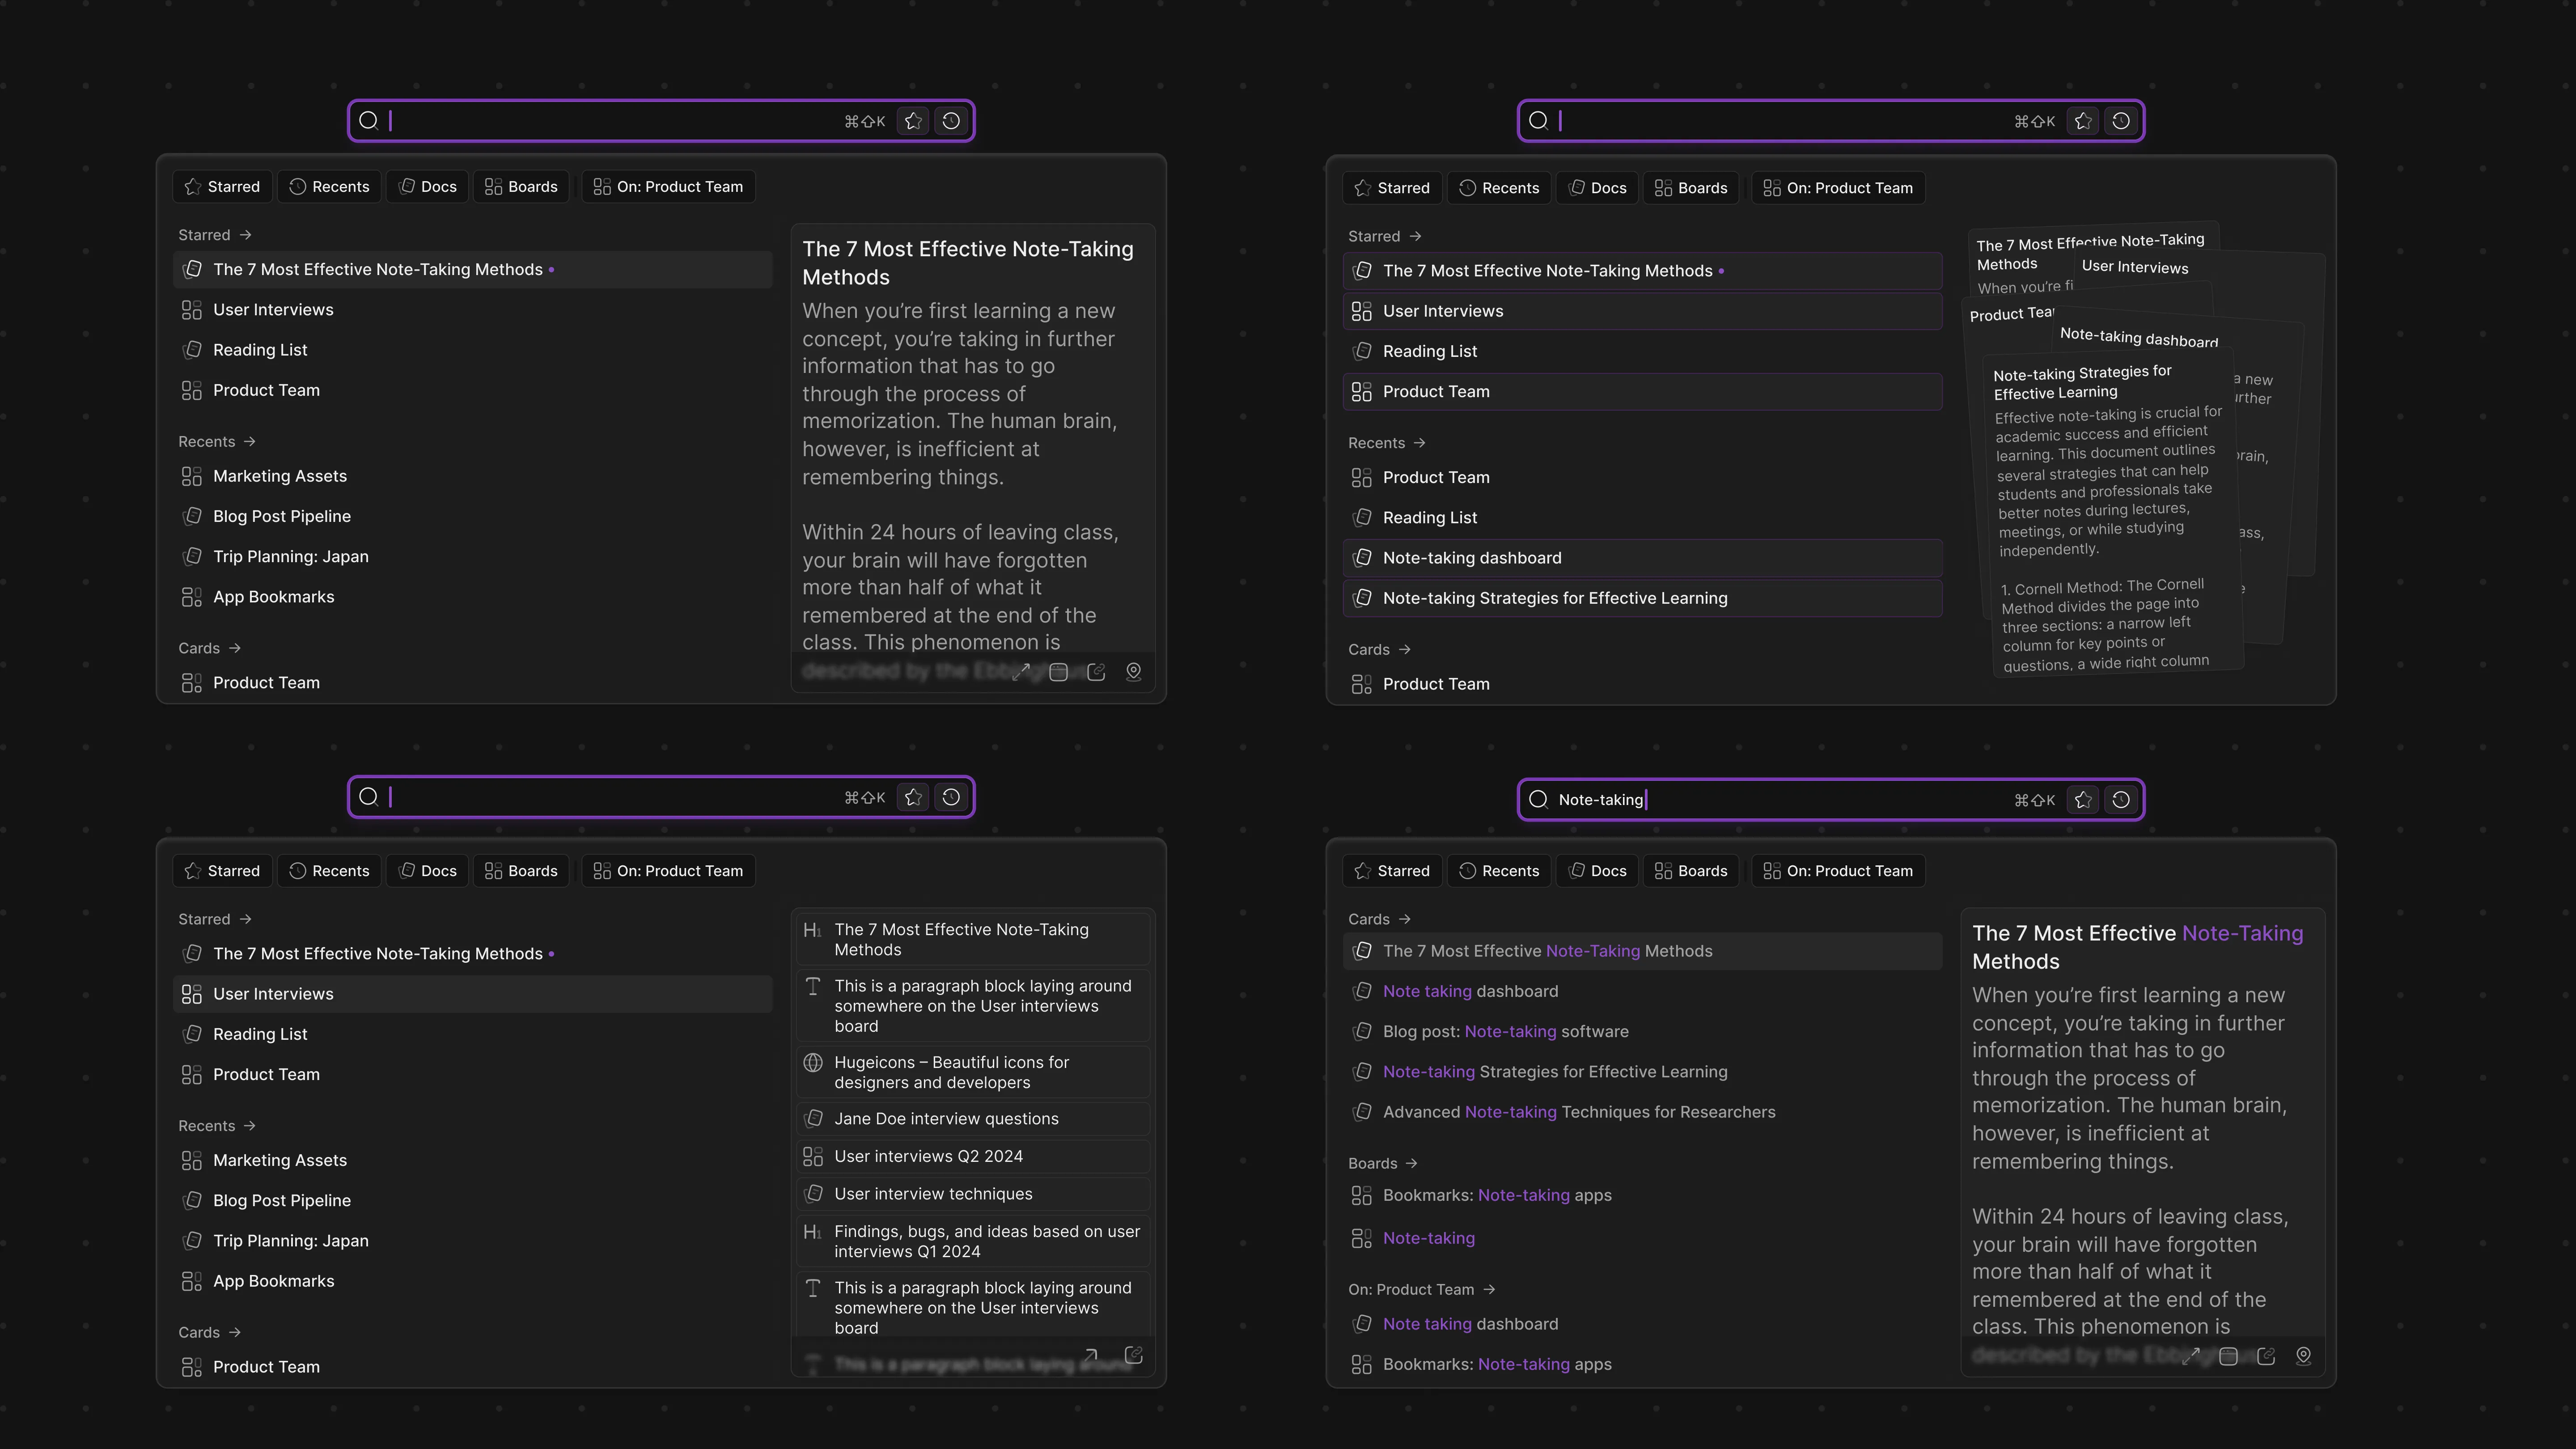Click magnifier icon beside typed 'Note-taking' query

(1538, 799)
